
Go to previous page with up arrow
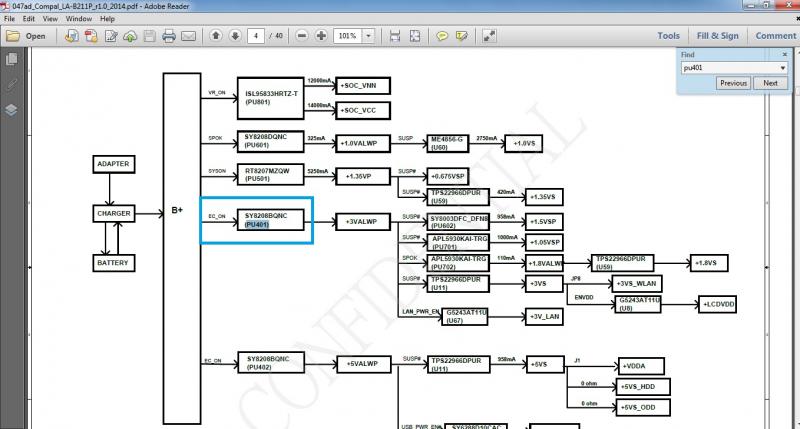pyautogui.click(x=216, y=36)
